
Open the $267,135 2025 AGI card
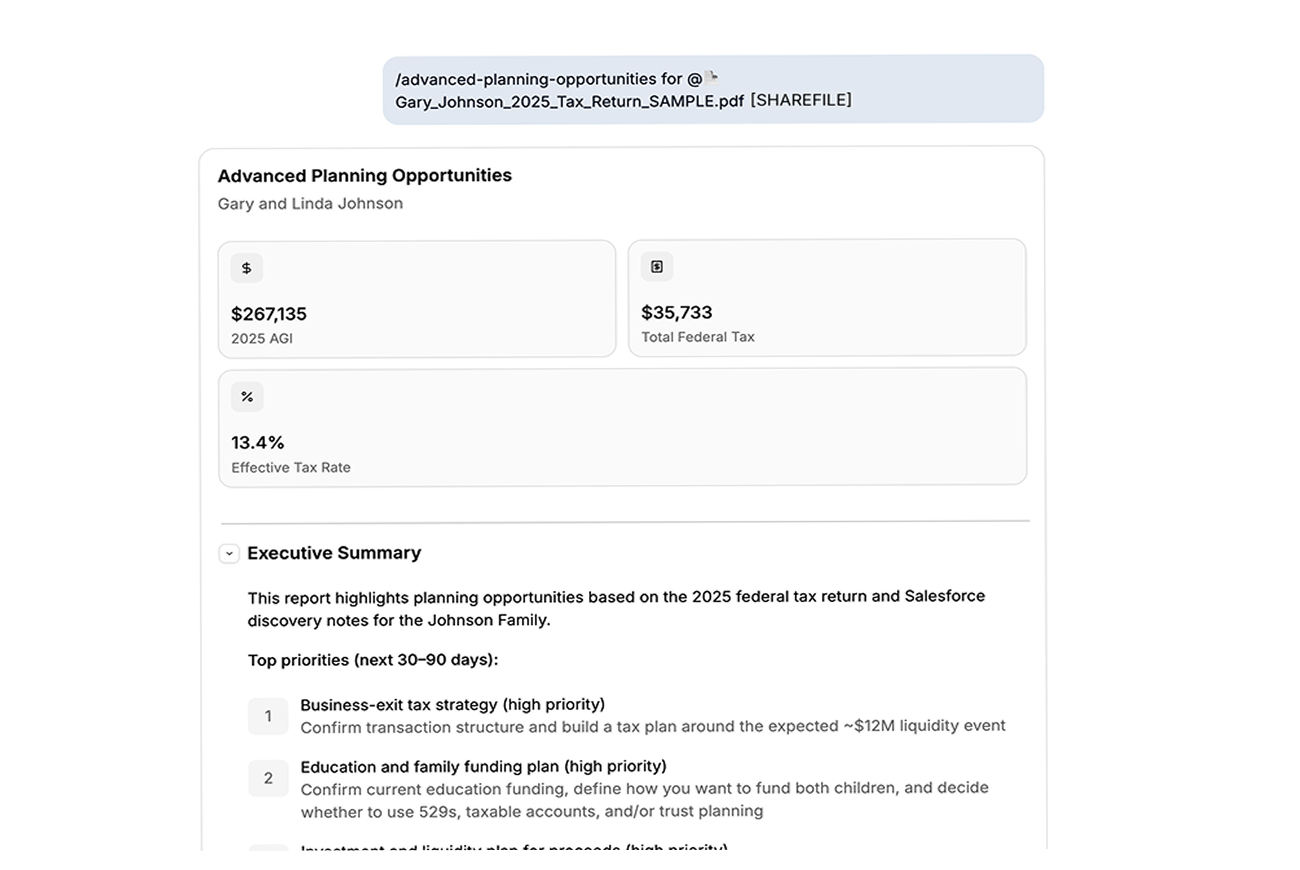click(417, 298)
